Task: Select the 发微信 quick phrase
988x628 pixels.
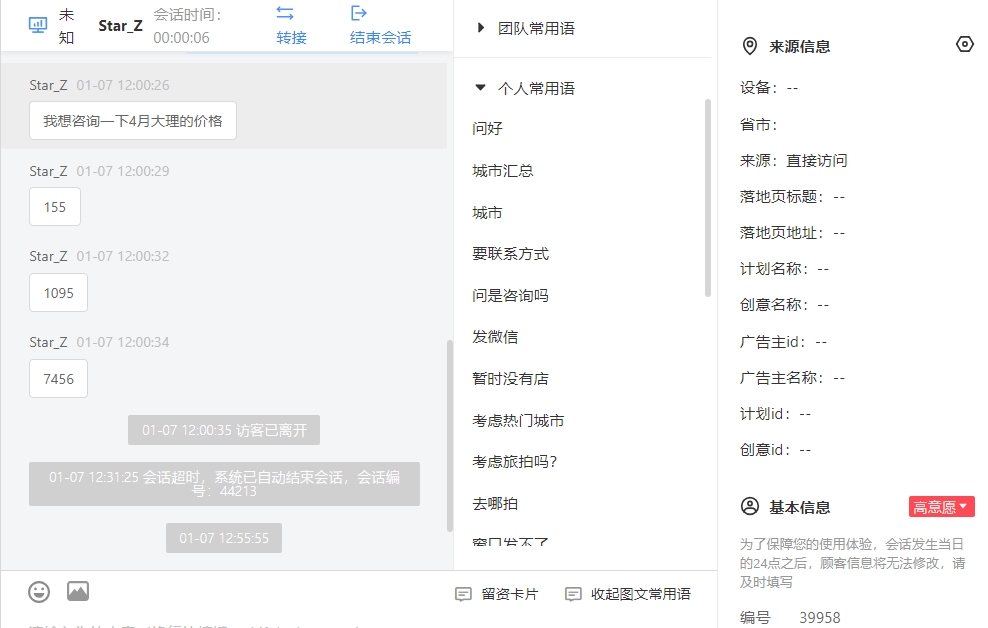Action: 495,337
